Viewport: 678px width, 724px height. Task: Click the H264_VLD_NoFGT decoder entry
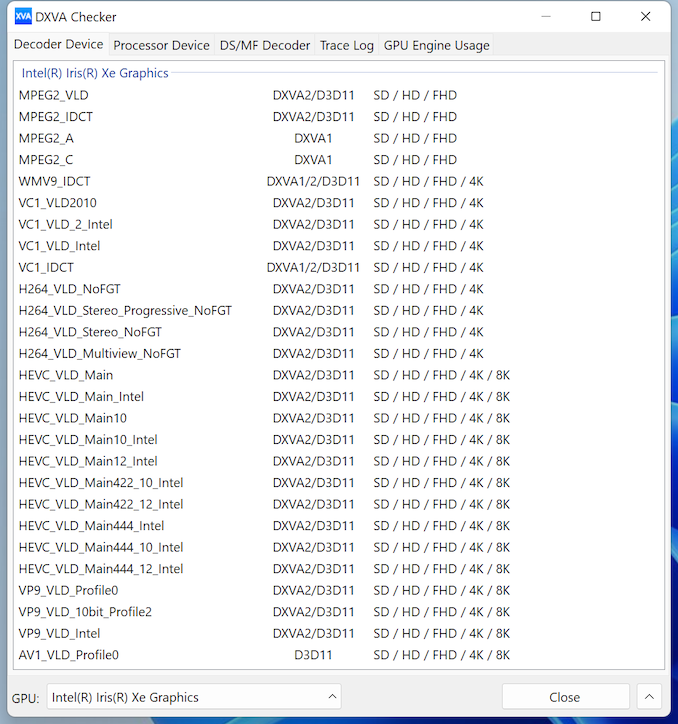[x=70, y=289]
